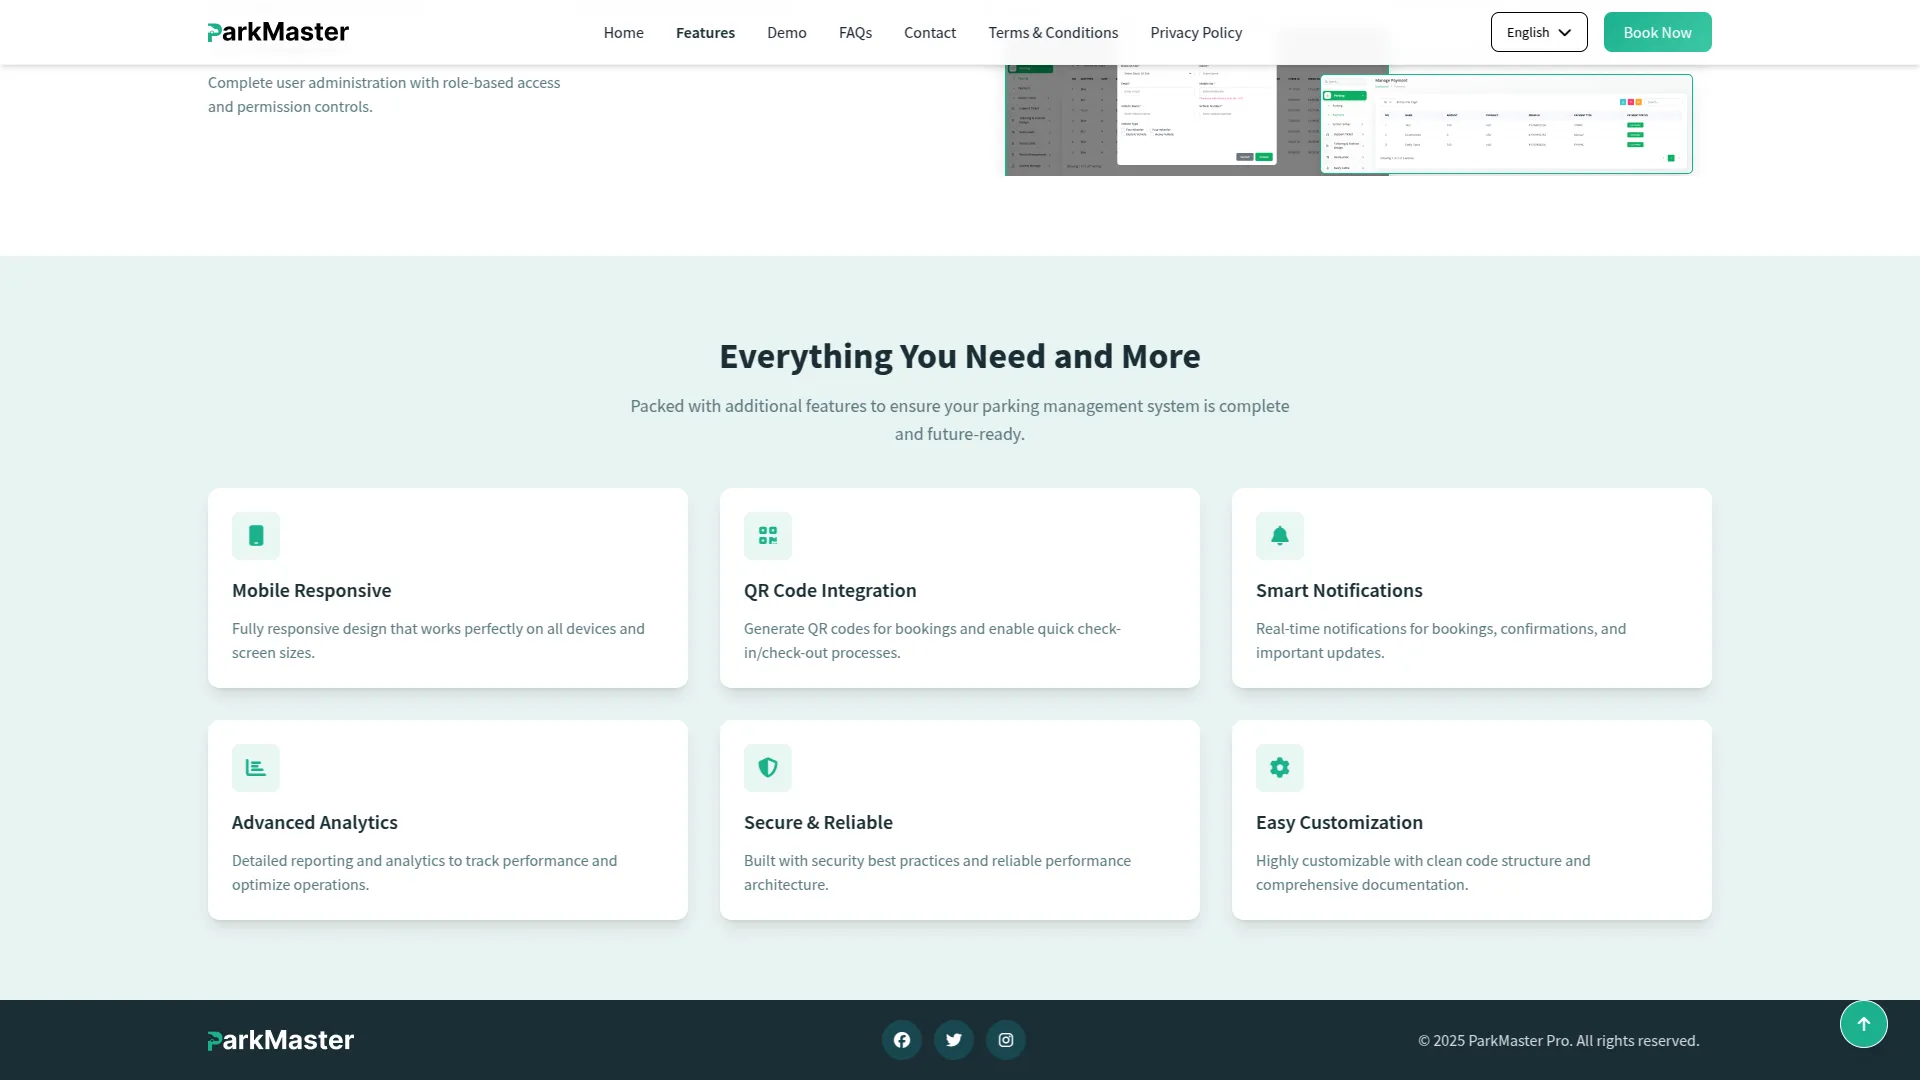
Task: Select the QR Code Integration icon
Action: pos(768,536)
